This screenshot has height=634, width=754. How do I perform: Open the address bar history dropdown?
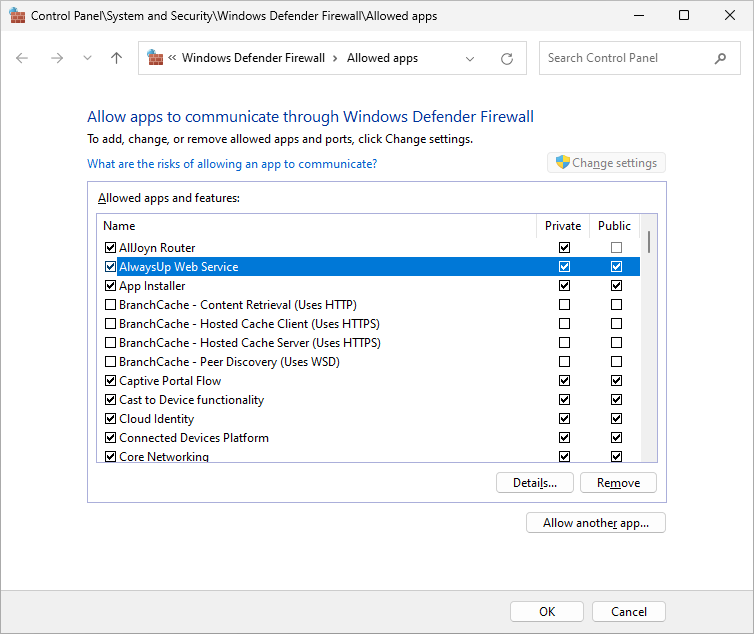470,59
